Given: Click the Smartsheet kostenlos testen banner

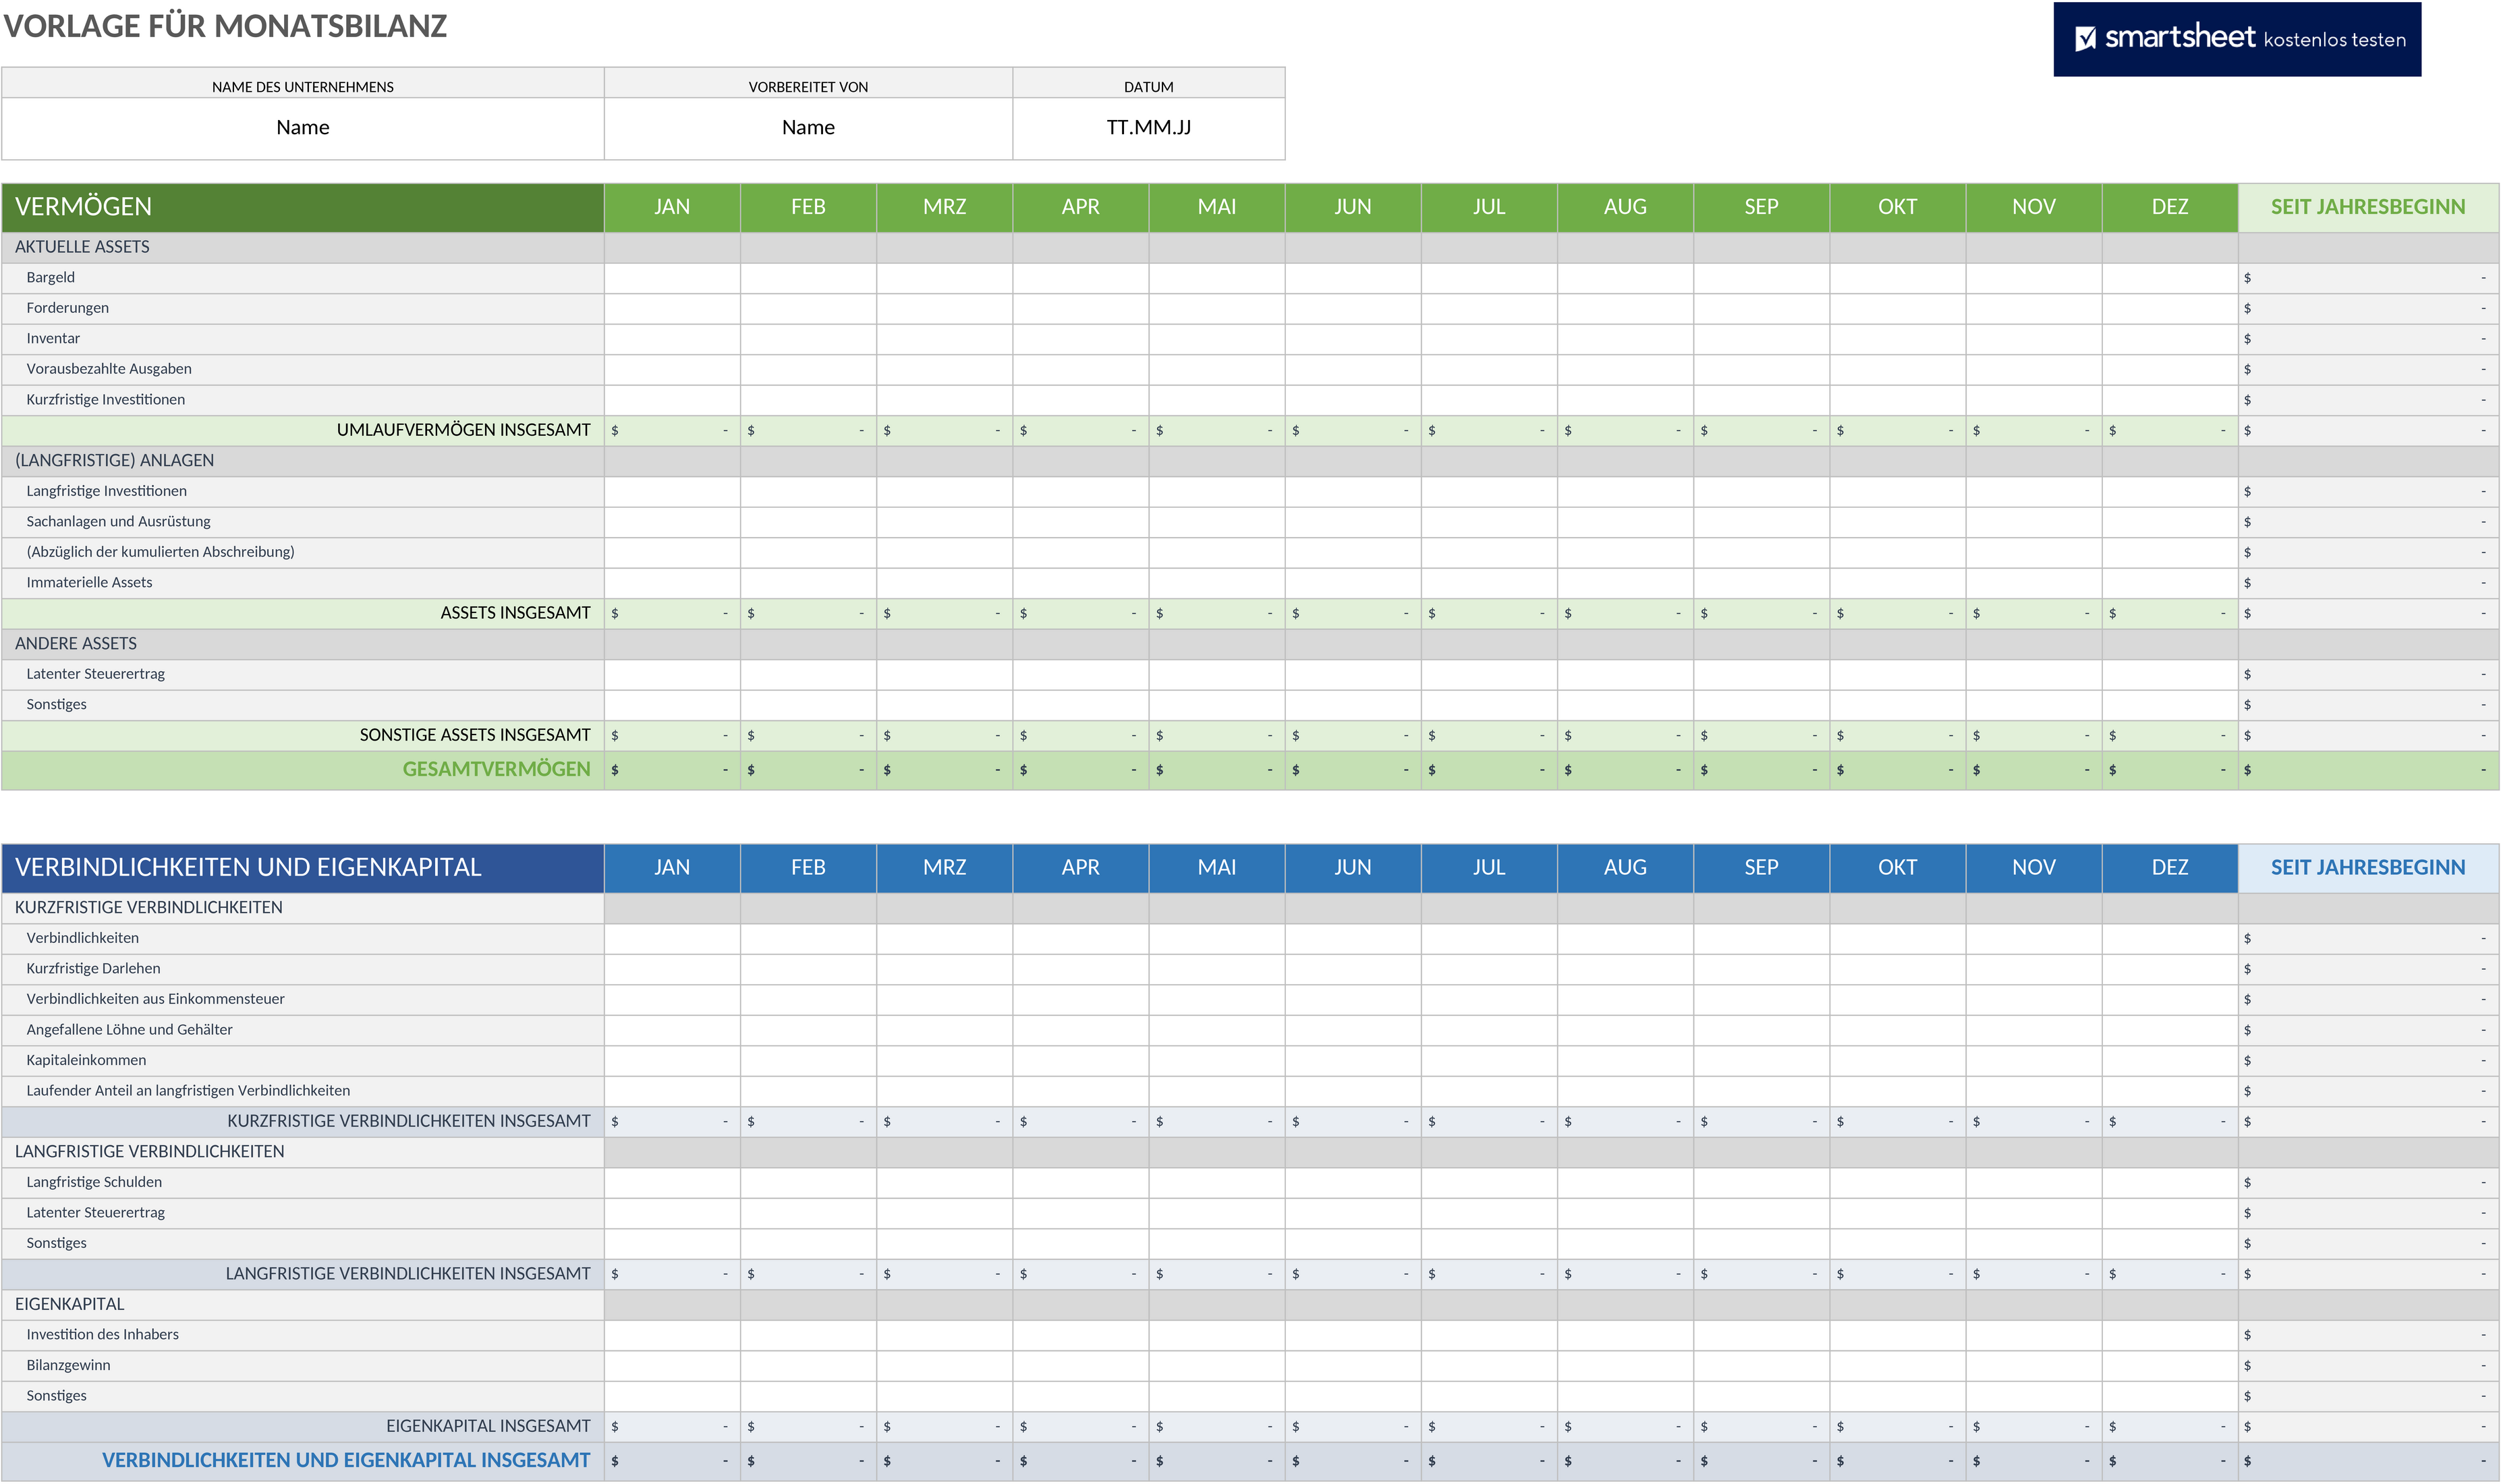Looking at the screenshot, I should coord(2236,39).
